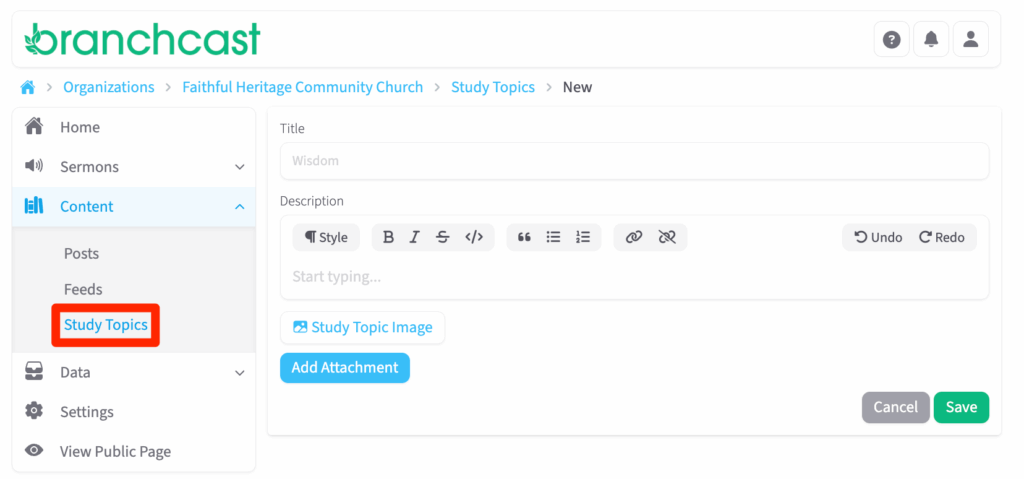This screenshot has height=479, width=1024.
Task: Open the user account profile icon
Action: [970, 39]
